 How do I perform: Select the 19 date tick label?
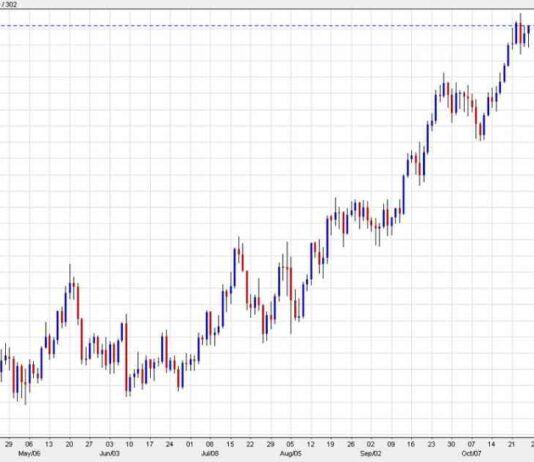330,444
